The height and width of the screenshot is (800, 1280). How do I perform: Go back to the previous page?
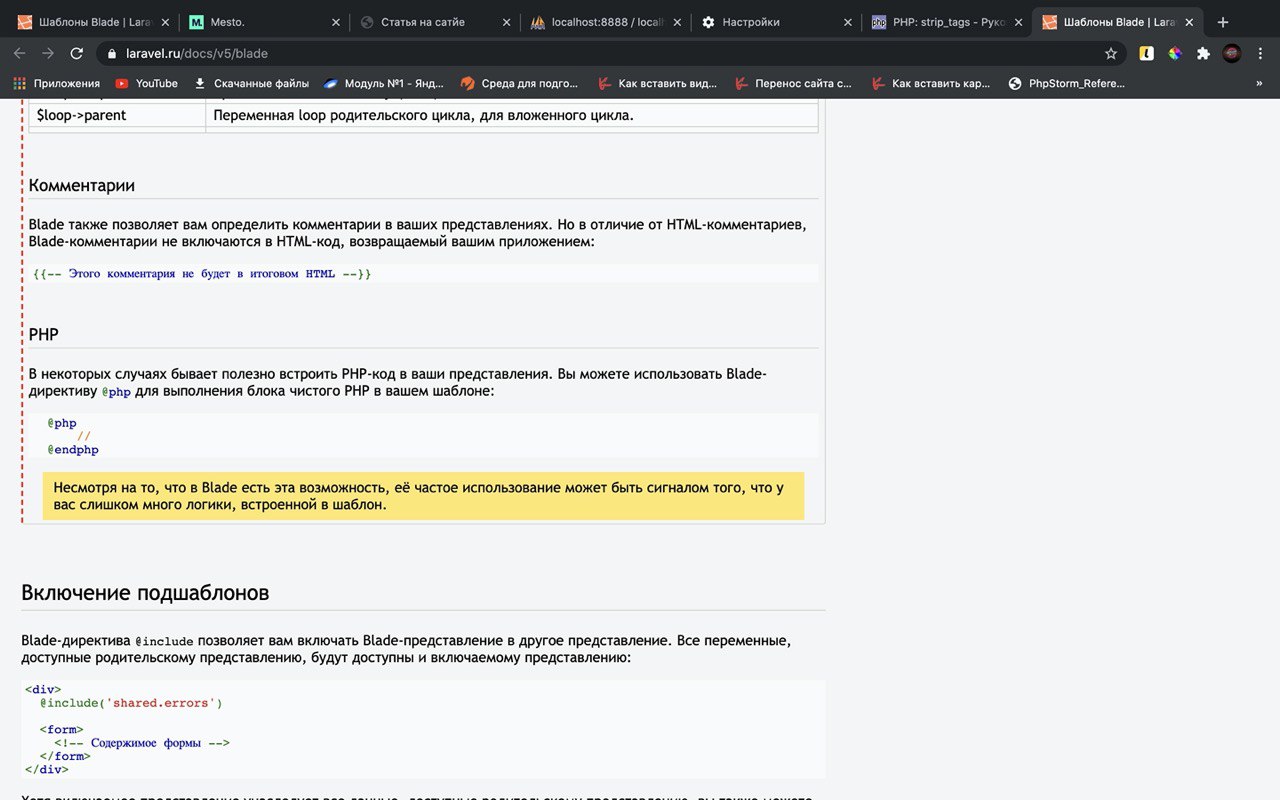point(19,53)
